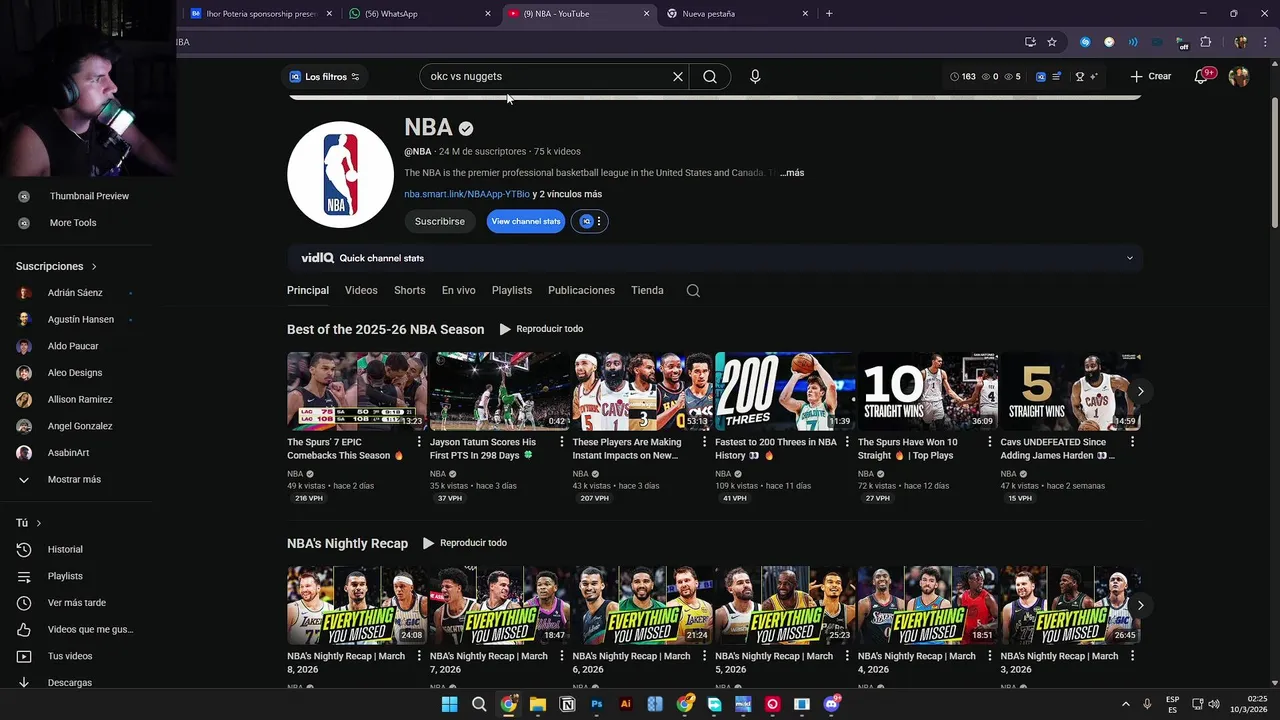Screen dimensions: 1280x720
Task: Expand the Tú section arrow
Action: pos(39,523)
